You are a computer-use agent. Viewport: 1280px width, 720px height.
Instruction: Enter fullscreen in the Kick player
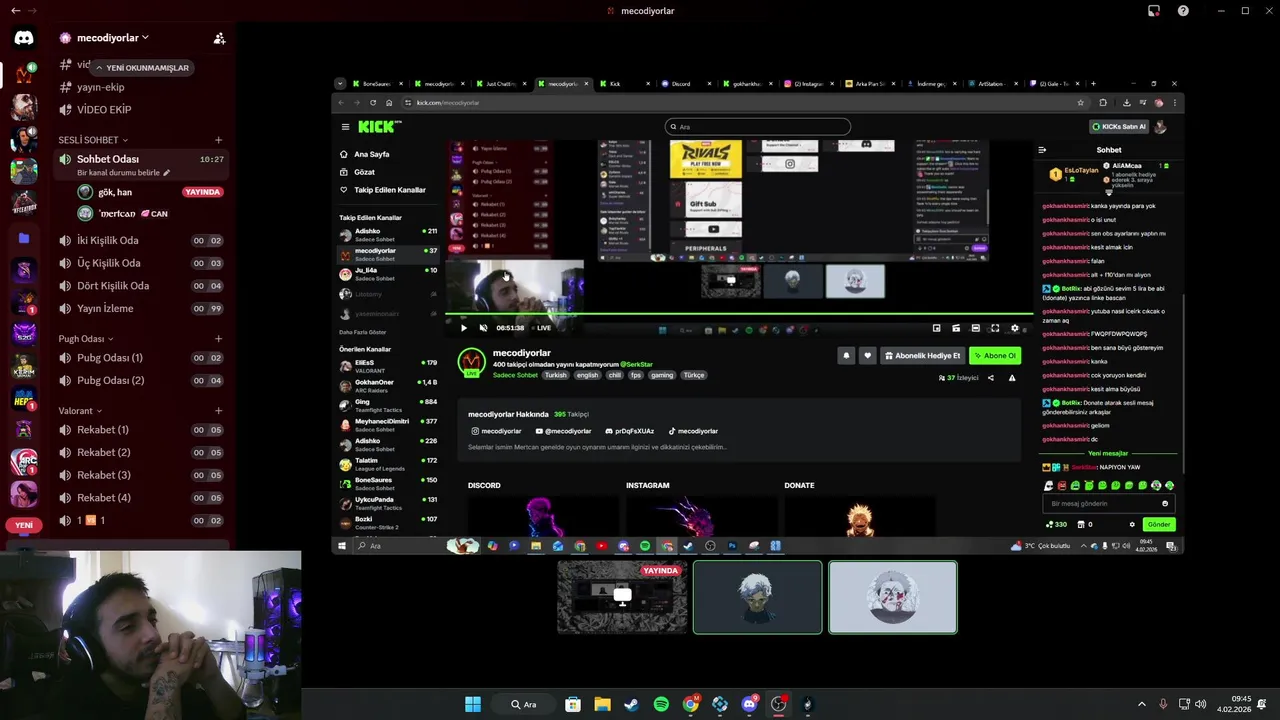(x=995, y=328)
